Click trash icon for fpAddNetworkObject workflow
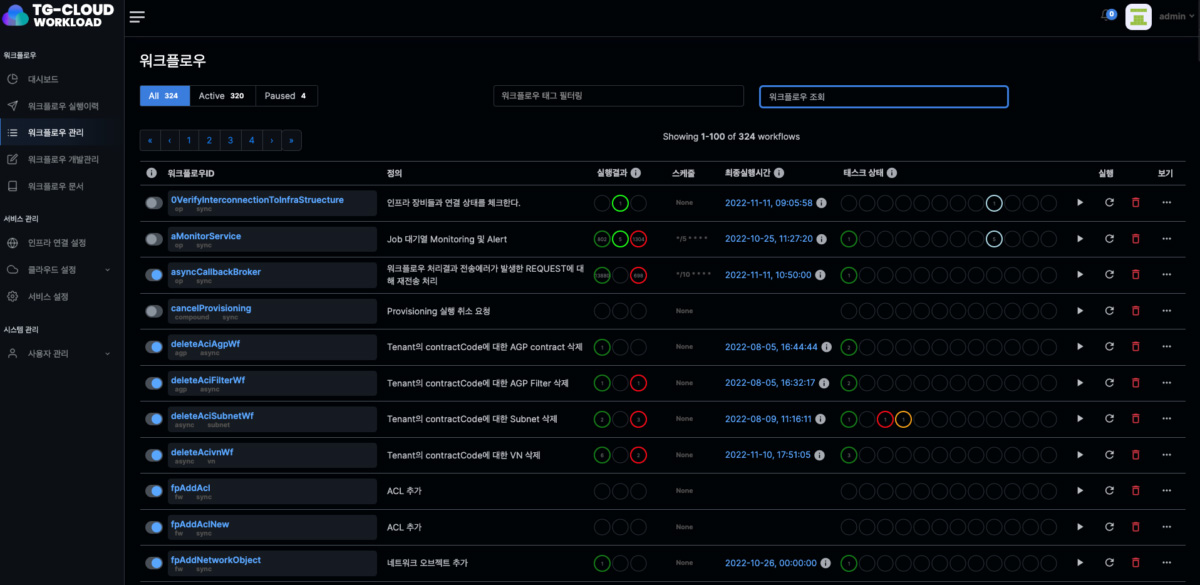 pos(1135,563)
